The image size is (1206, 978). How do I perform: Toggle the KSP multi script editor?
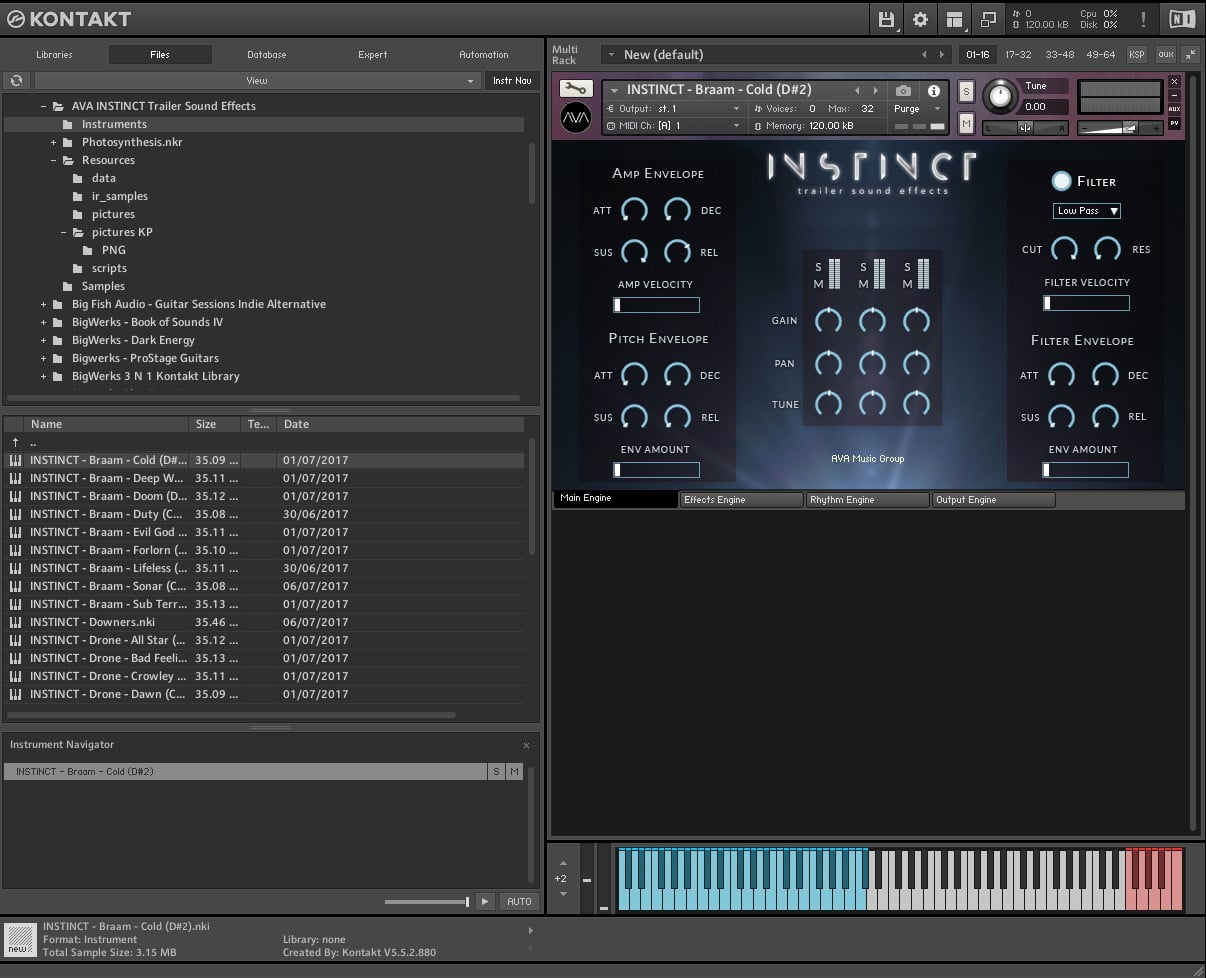(x=1137, y=55)
